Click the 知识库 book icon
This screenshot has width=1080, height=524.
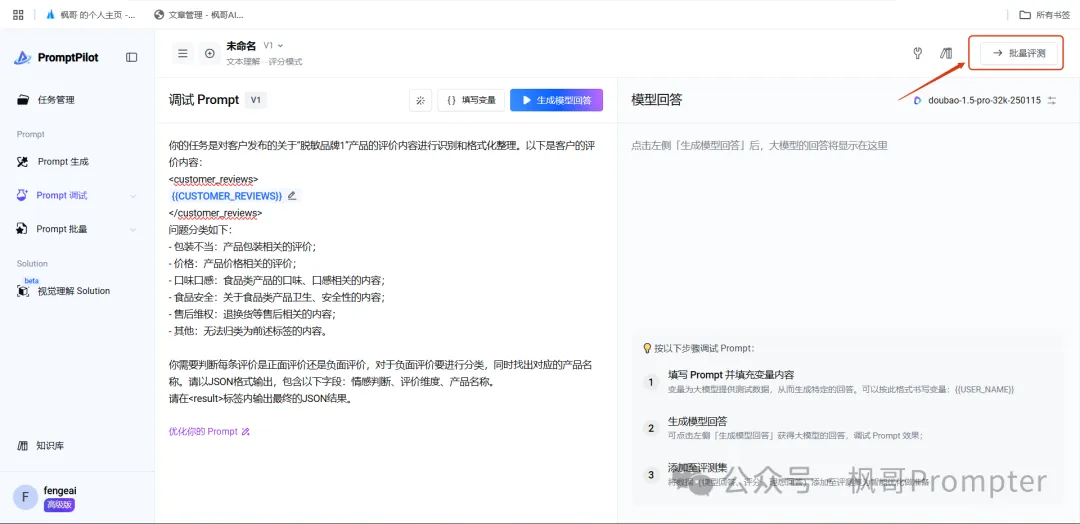[x=23, y=446]
